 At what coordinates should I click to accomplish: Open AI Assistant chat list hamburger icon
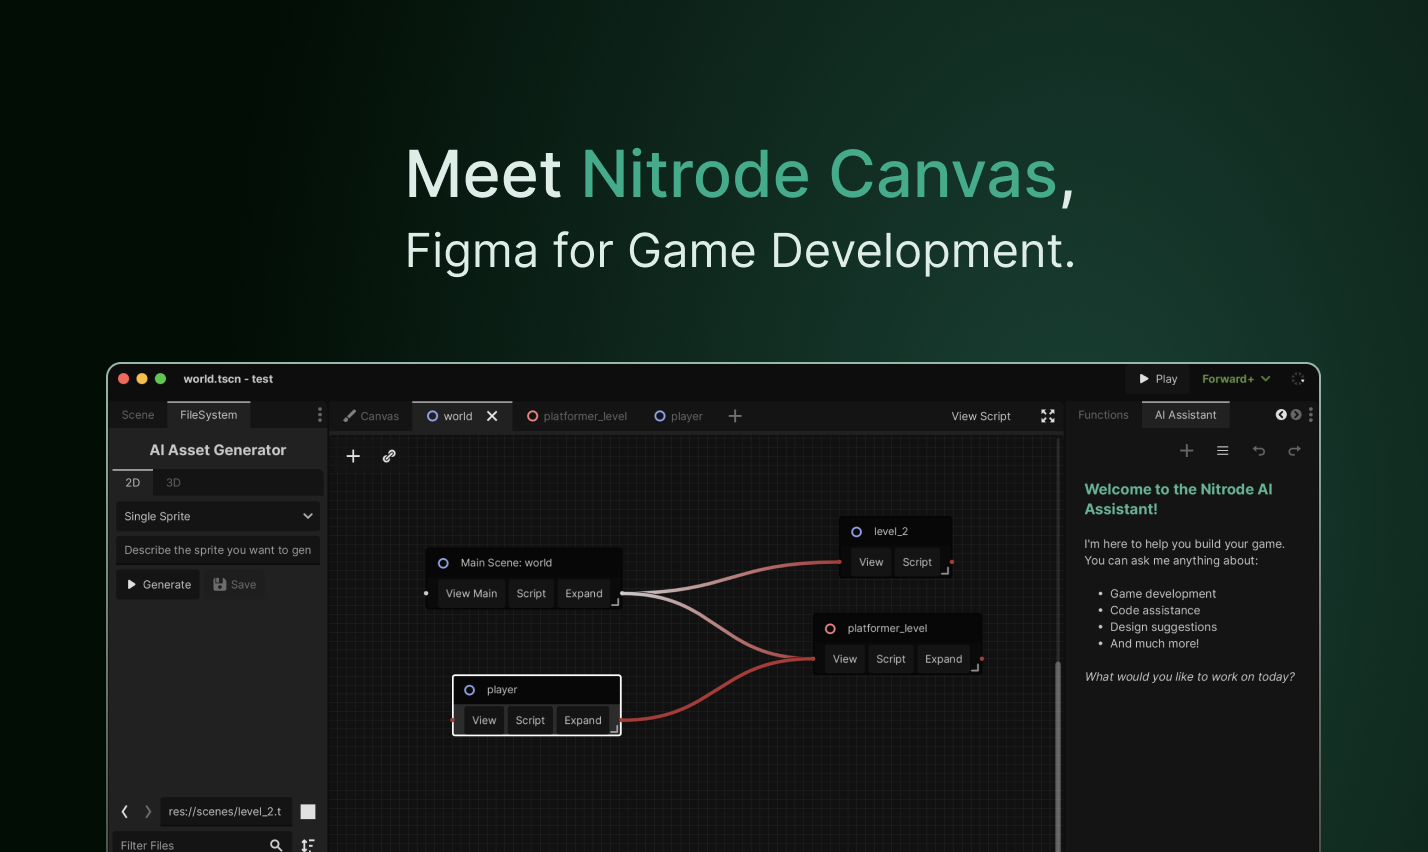1223,451
